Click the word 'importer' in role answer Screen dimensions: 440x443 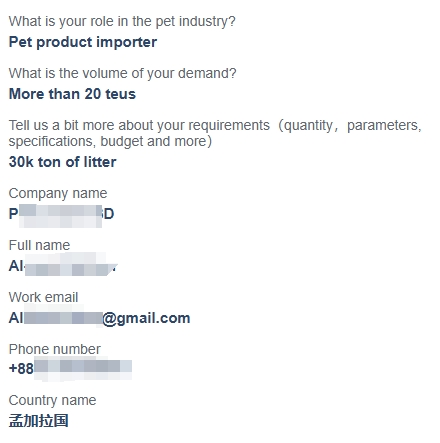(127, 43)
